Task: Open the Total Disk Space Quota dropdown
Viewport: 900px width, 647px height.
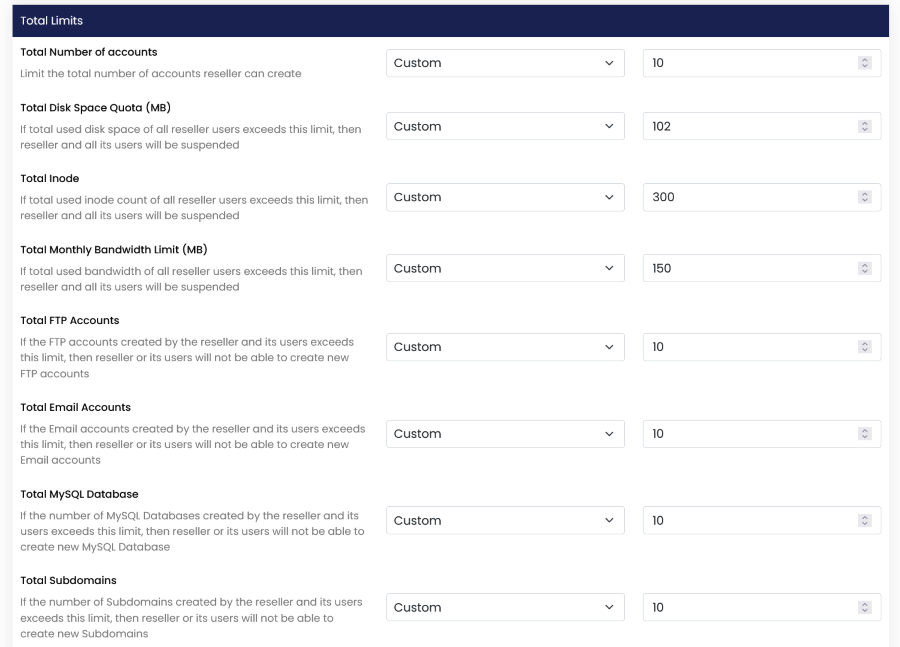Action: click(505, 127)
